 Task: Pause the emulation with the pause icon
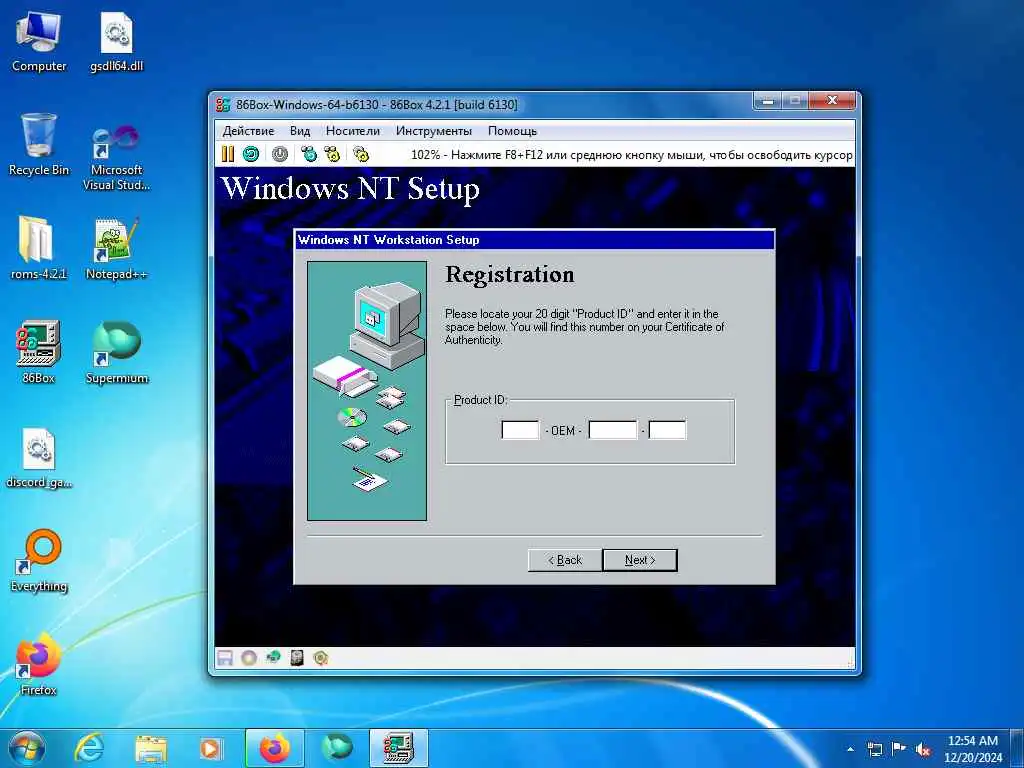(227, 154)
